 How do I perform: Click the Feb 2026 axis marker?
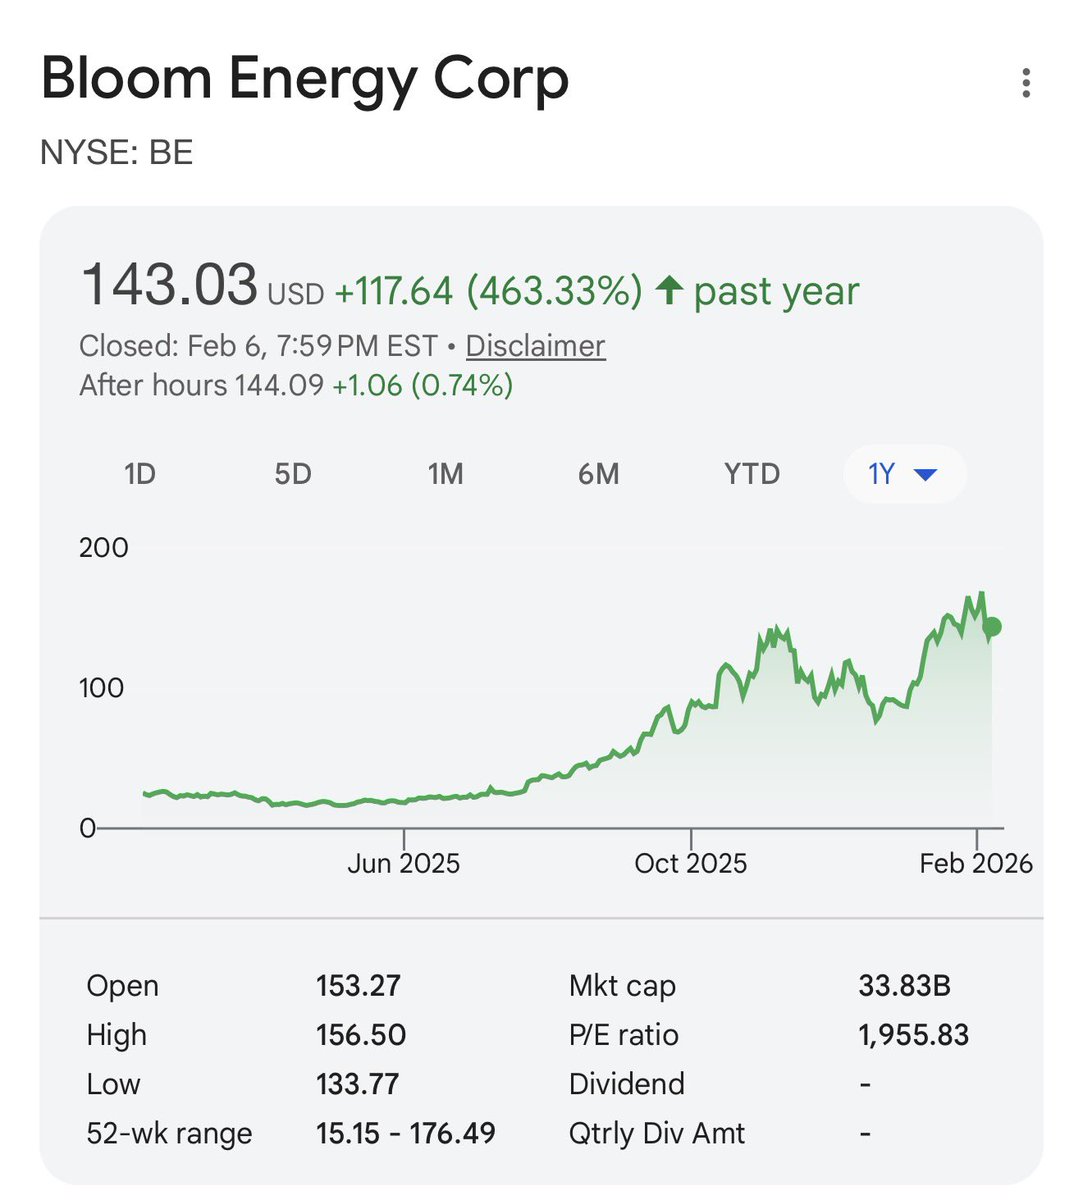pyautogui.click(x=976, y=863)
